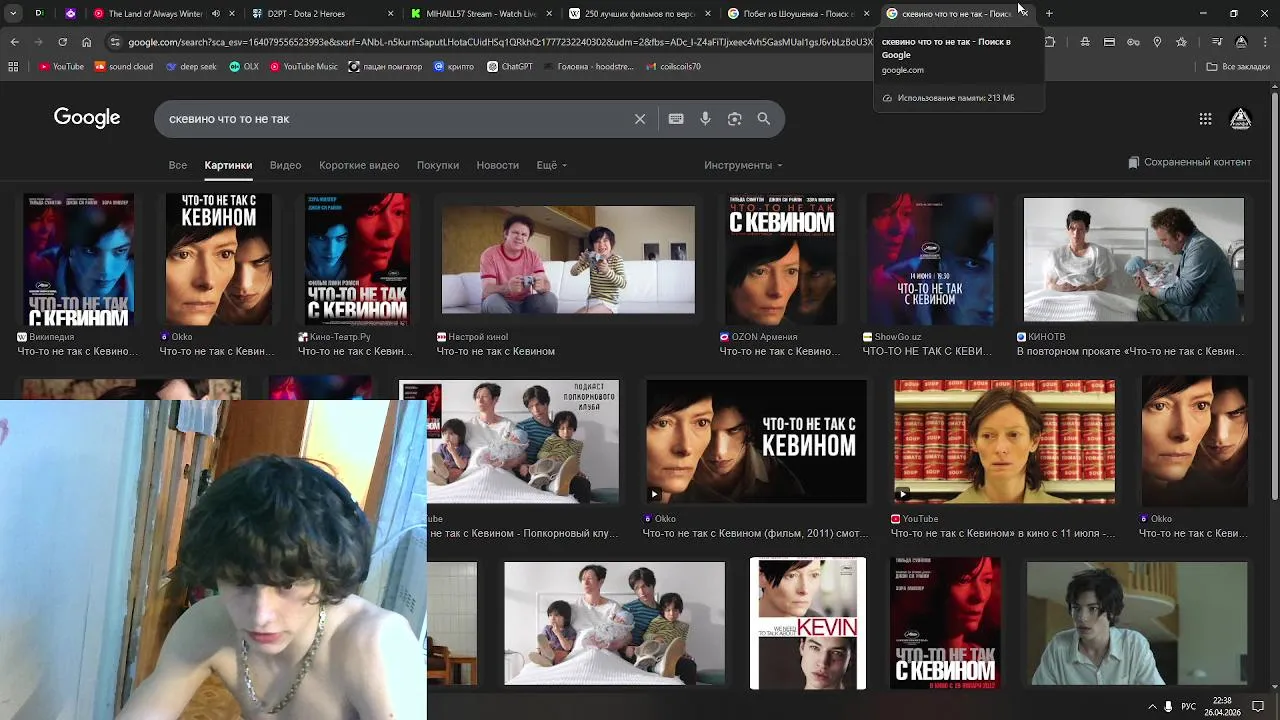The image size is (1280, 720).
Task: Open the YouTube bookmark
Action: click(62, 67)
